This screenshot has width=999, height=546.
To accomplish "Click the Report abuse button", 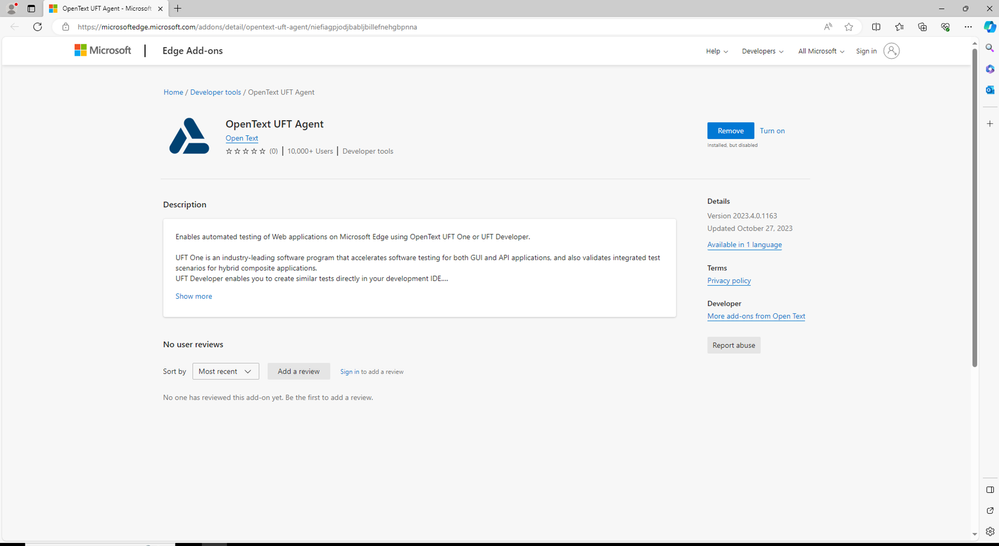I will pos(733,345).
